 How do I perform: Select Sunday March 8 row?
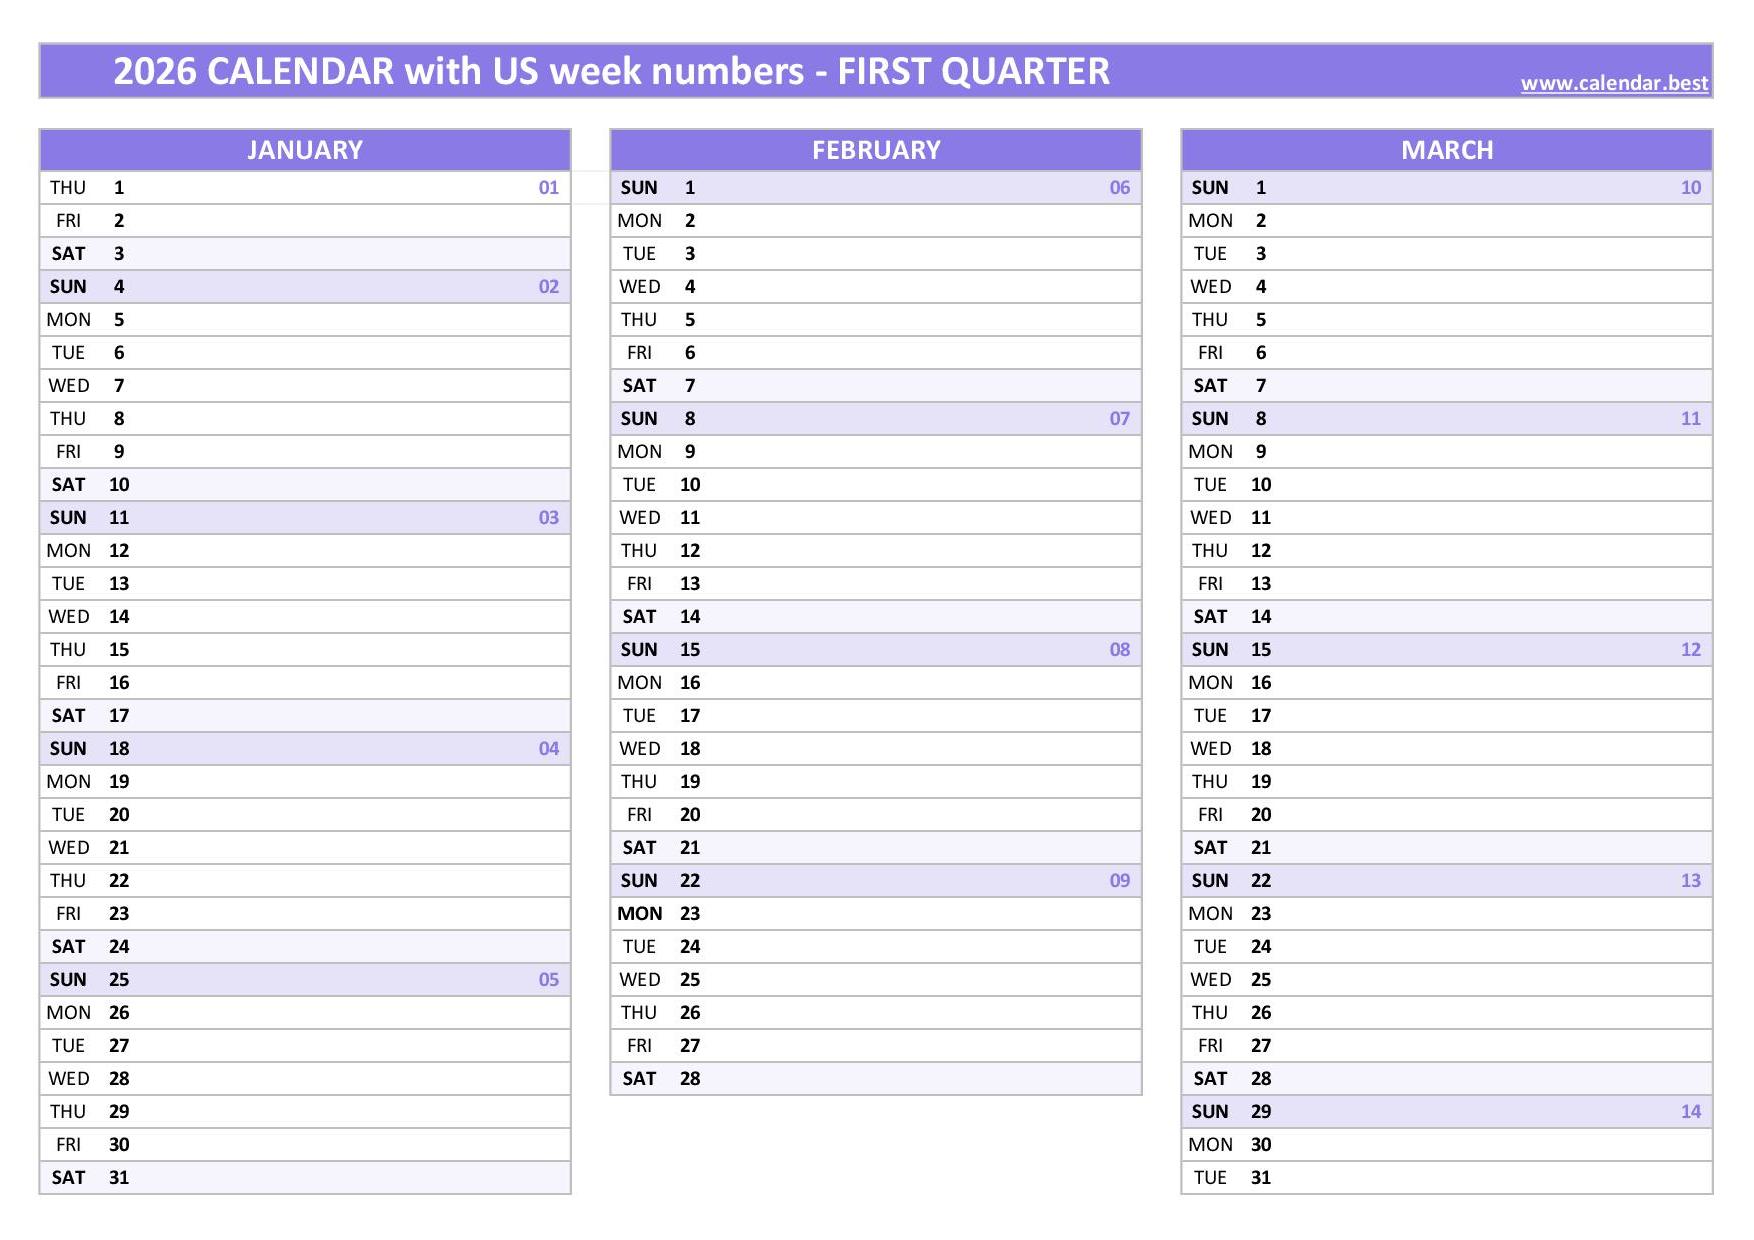point(1447,419)
